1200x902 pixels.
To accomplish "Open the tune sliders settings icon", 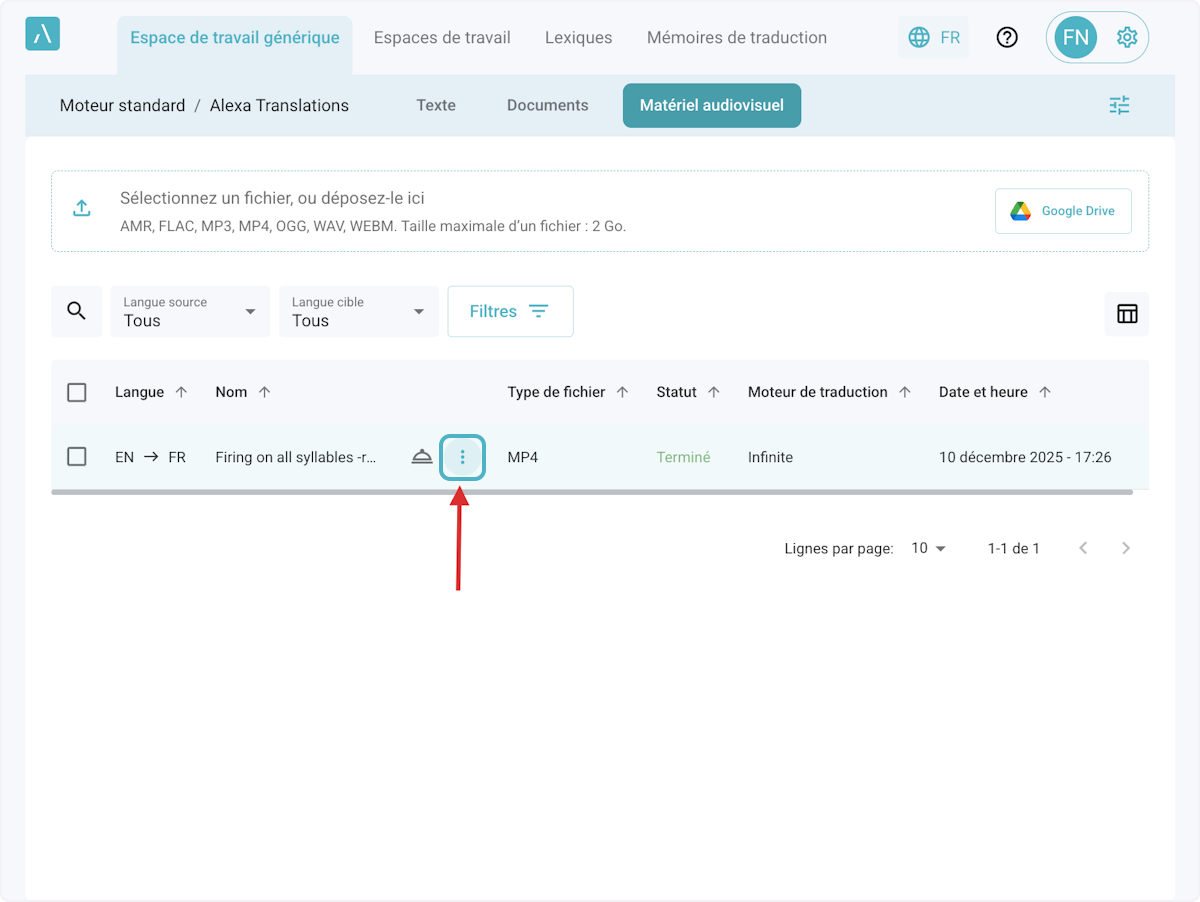I will (1119, 105).
